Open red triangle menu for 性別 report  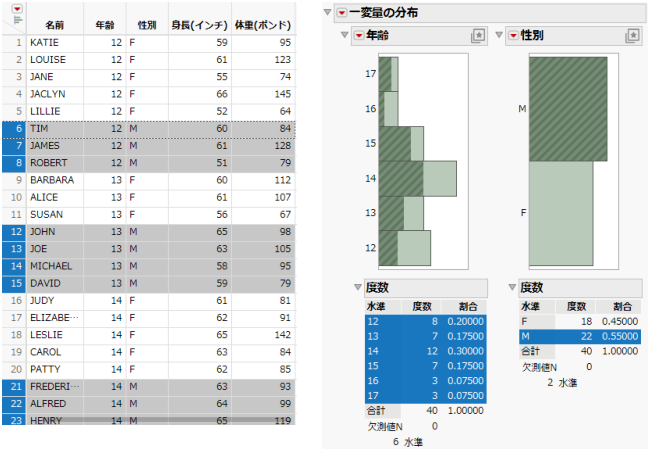513,36
